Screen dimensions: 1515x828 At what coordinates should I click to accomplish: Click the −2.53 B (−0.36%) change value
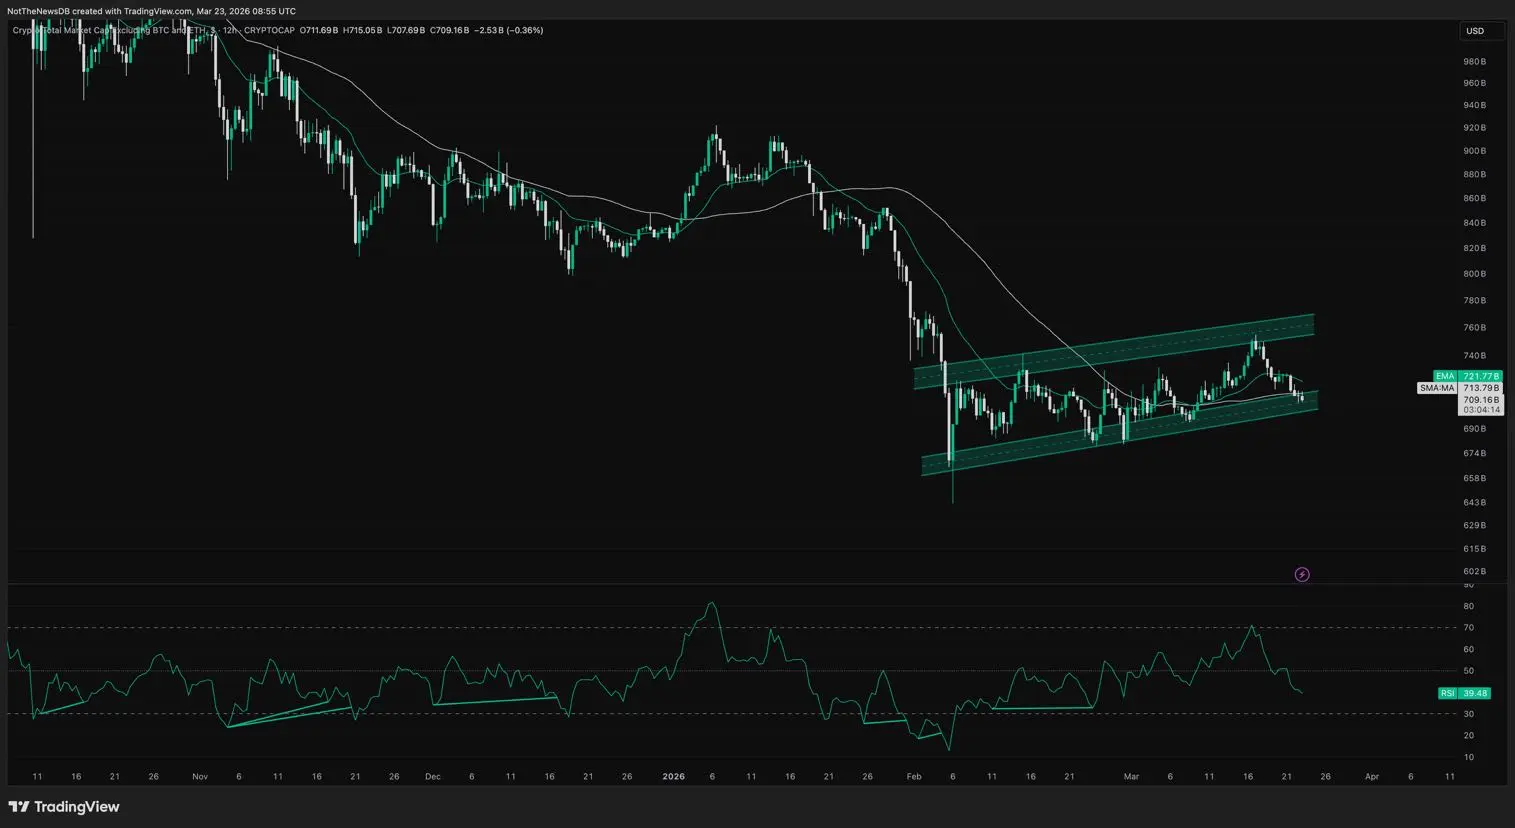click(509, 30)
